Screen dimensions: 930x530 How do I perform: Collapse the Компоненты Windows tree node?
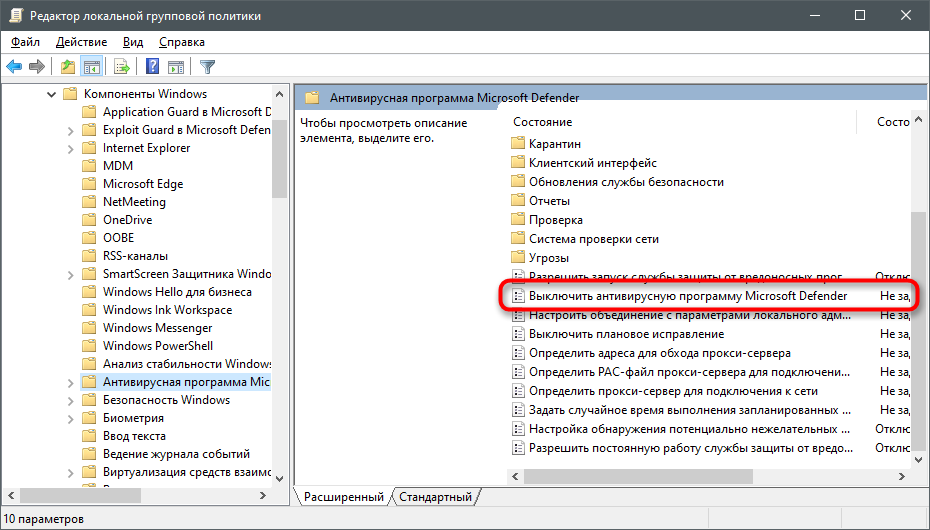52,94
